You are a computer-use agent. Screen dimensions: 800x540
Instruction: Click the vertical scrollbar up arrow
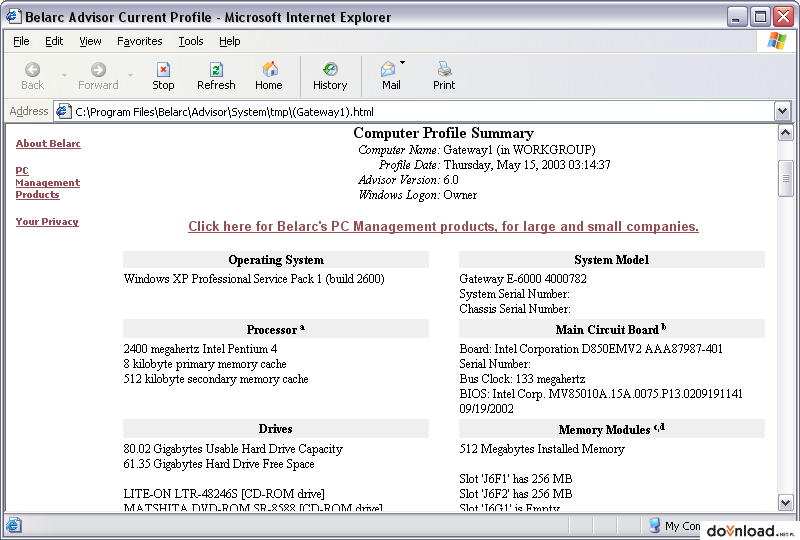pos(786,133)
